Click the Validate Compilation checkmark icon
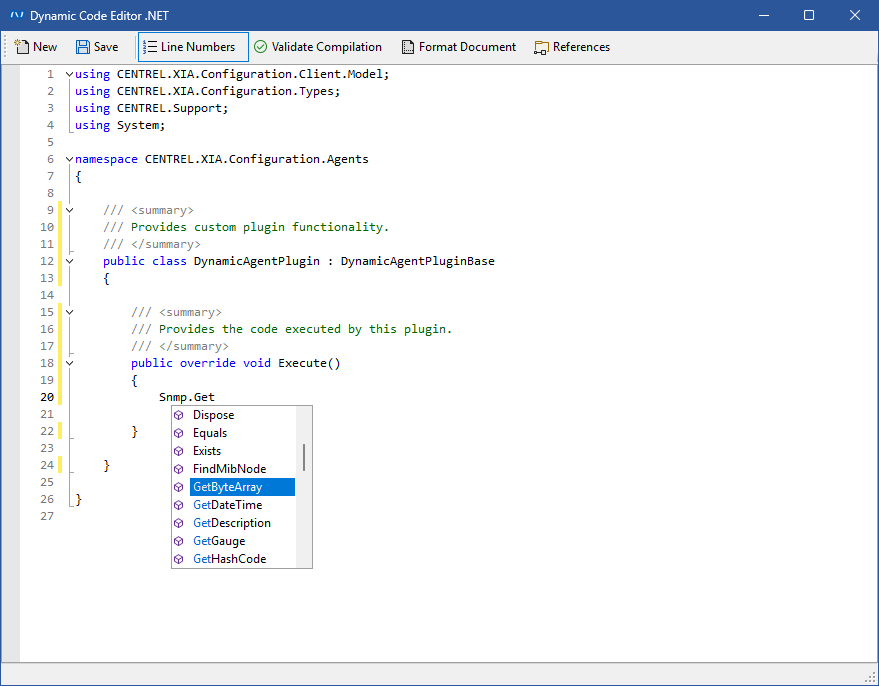 coord(260,47)
